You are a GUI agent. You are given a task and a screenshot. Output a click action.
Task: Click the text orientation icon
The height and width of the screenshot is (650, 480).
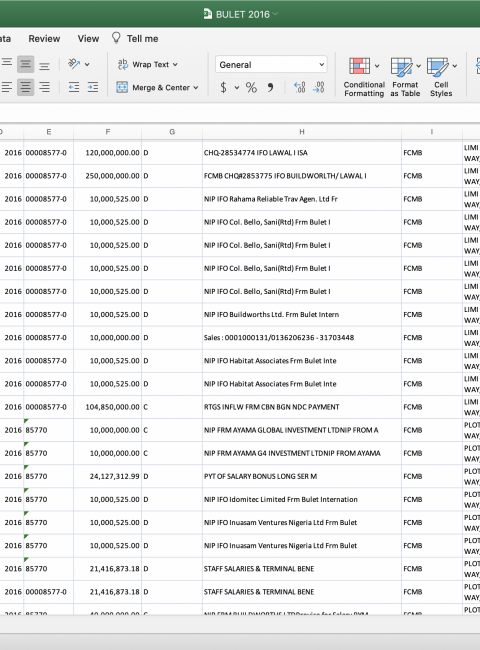pyautogui.click(x=74, y=64)
